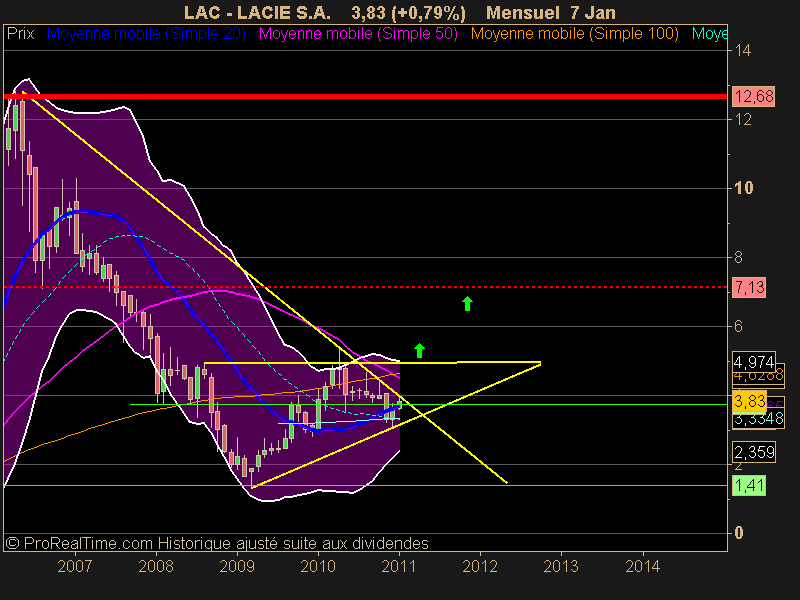Select the 'Moyenne mobile (Simple 50)' legend entry
The image size is (800, 600).
[358, 34]
